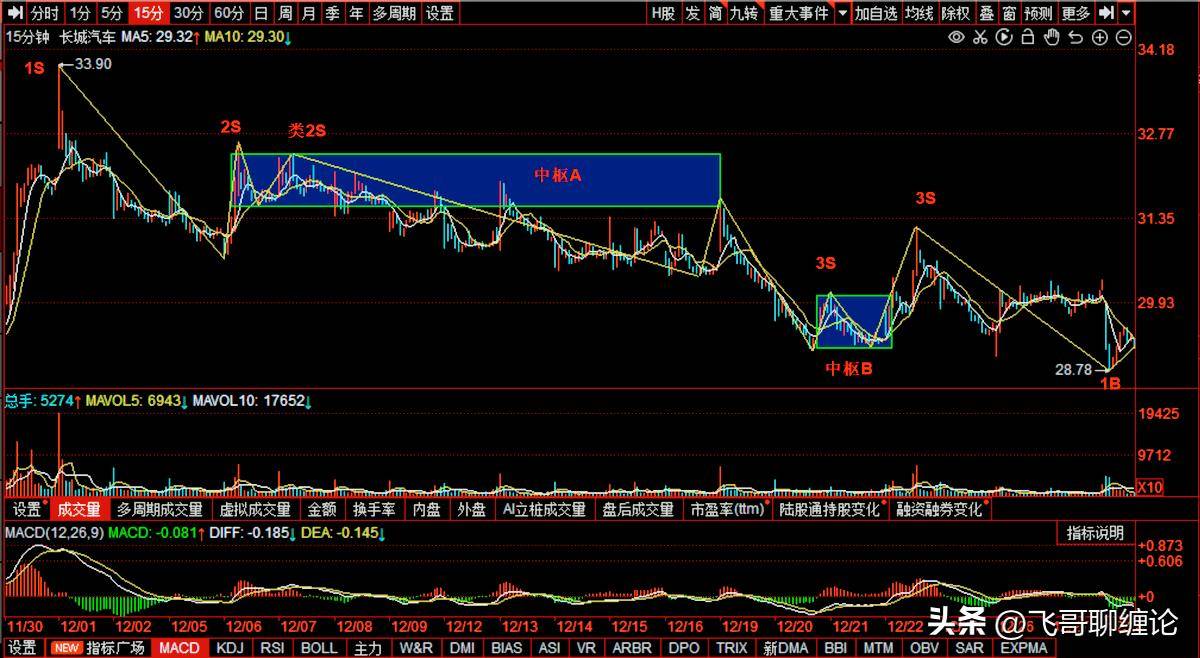Select the 外盘 tab
Viewport: 1200px width, 658px height.
pyautogui.click(x=471, y=509)
